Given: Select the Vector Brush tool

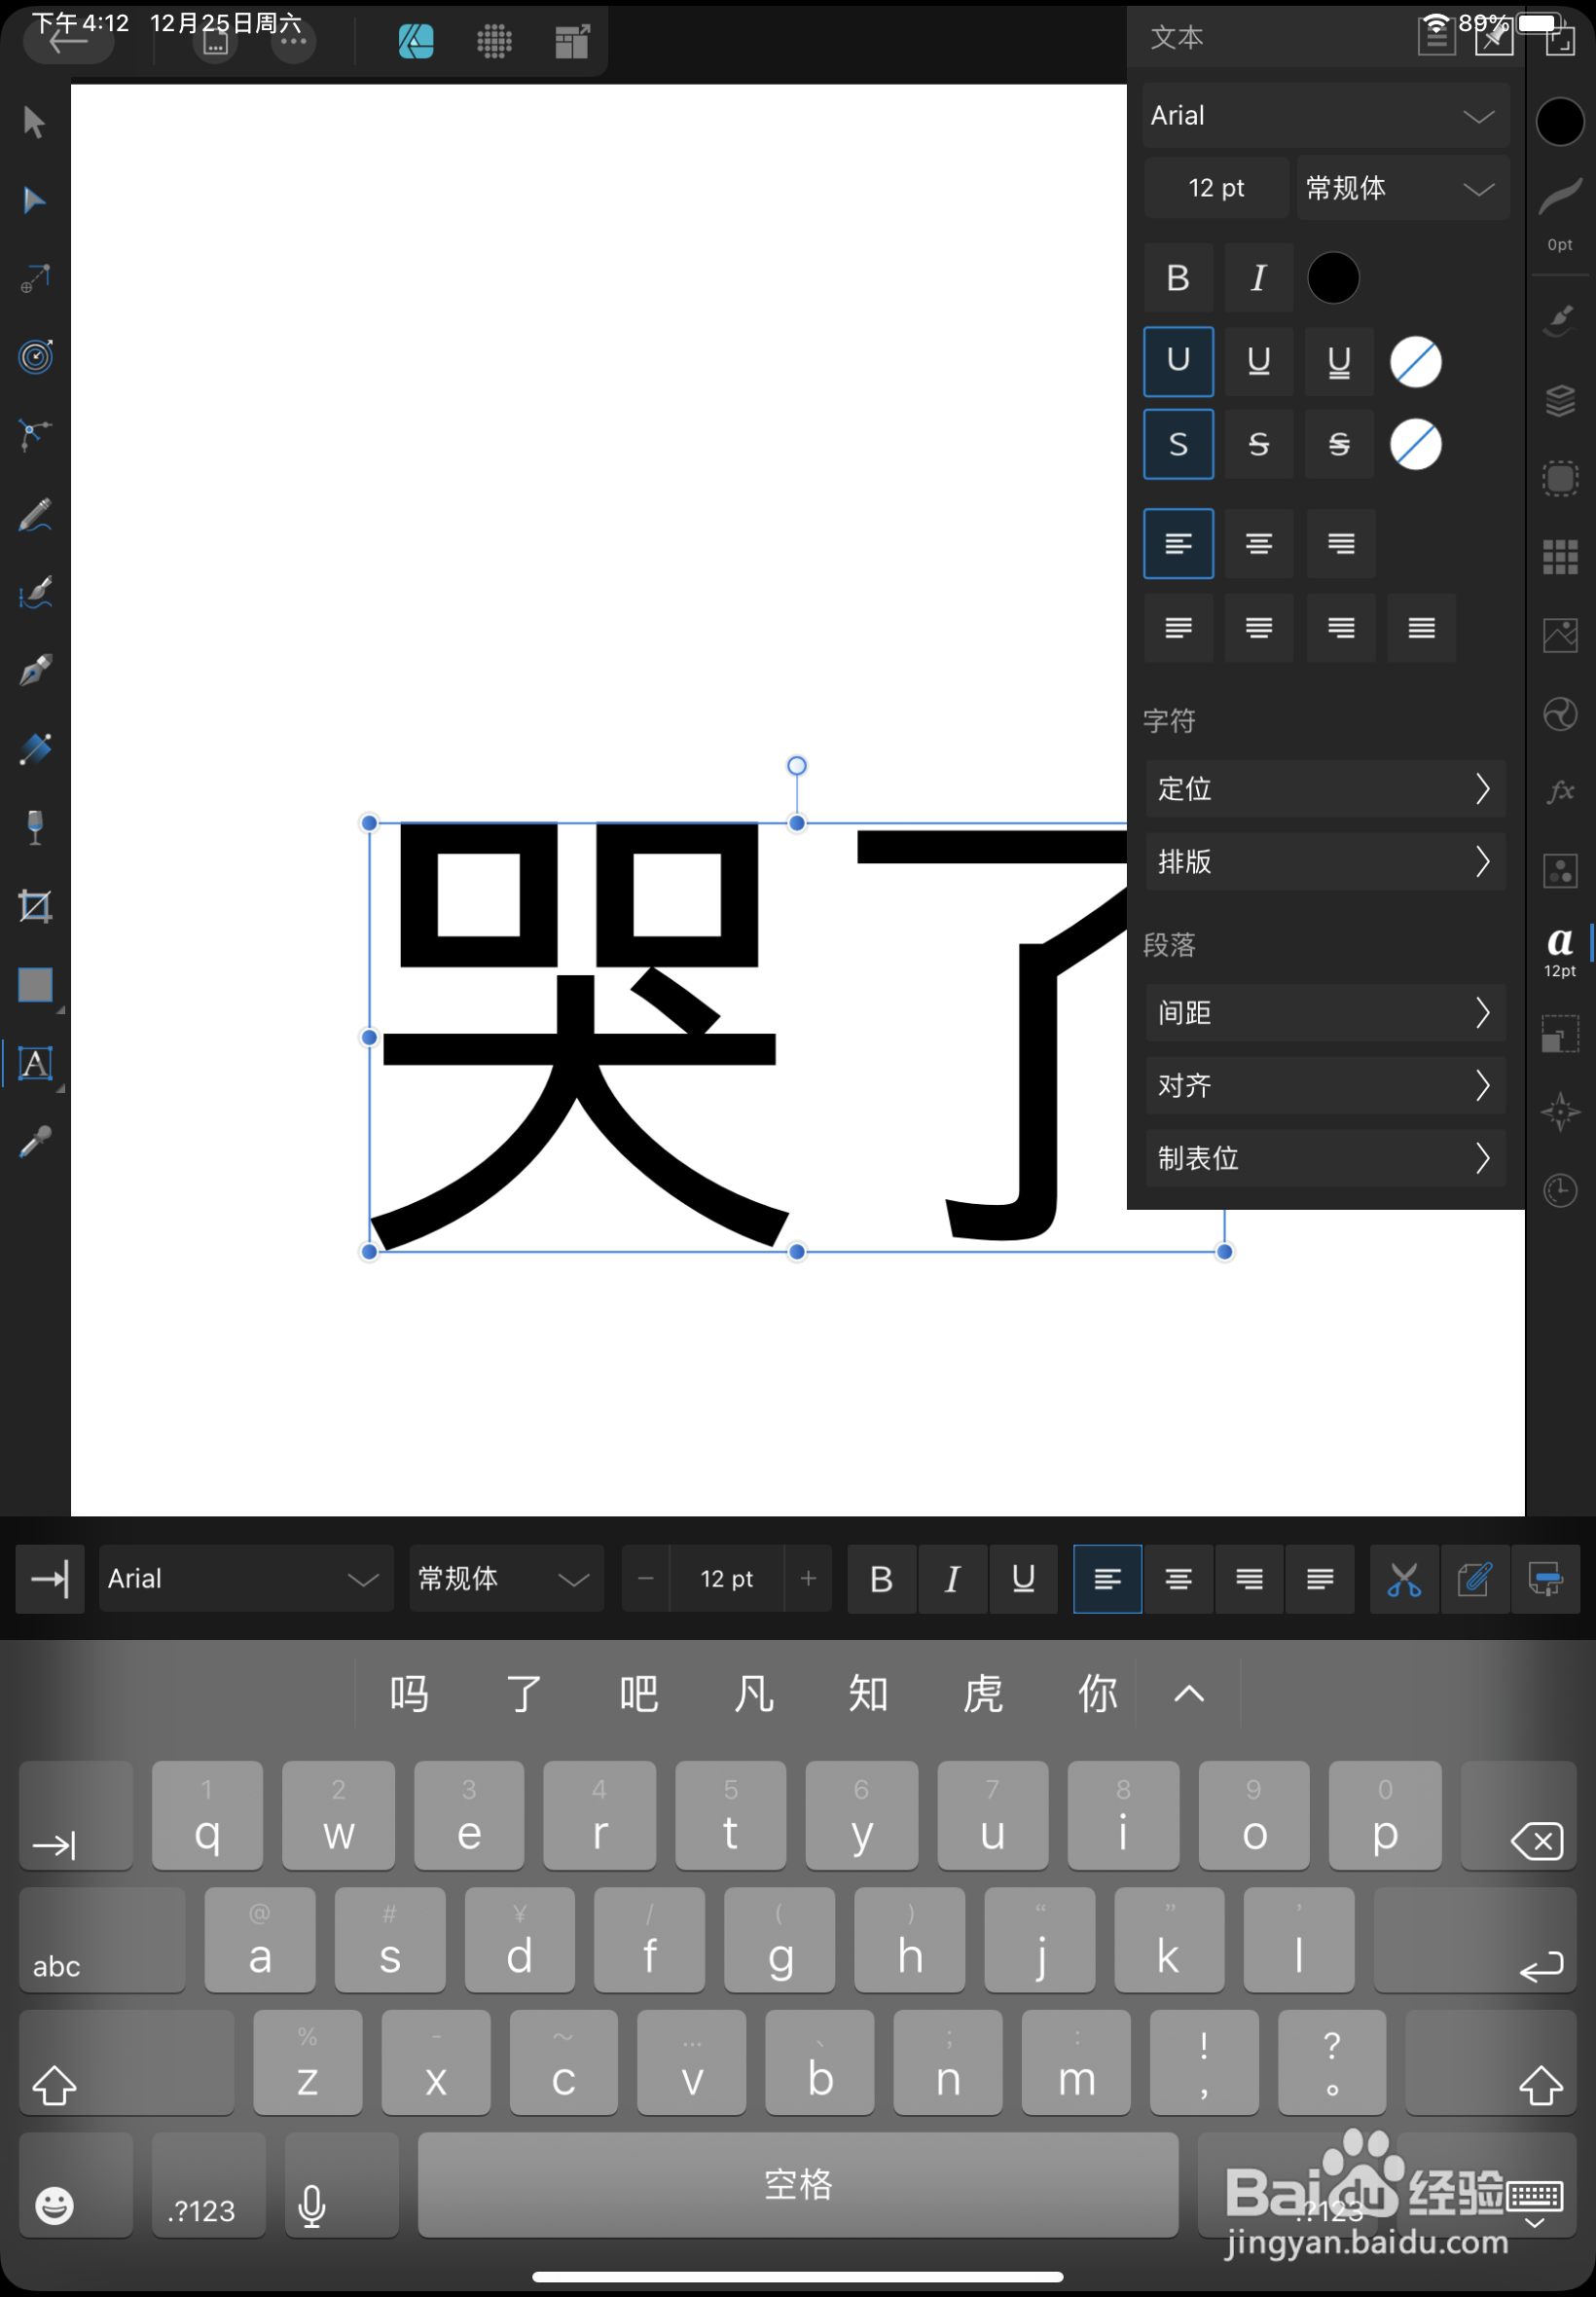Looking at the screenshot, I should (x=35, y=593).
